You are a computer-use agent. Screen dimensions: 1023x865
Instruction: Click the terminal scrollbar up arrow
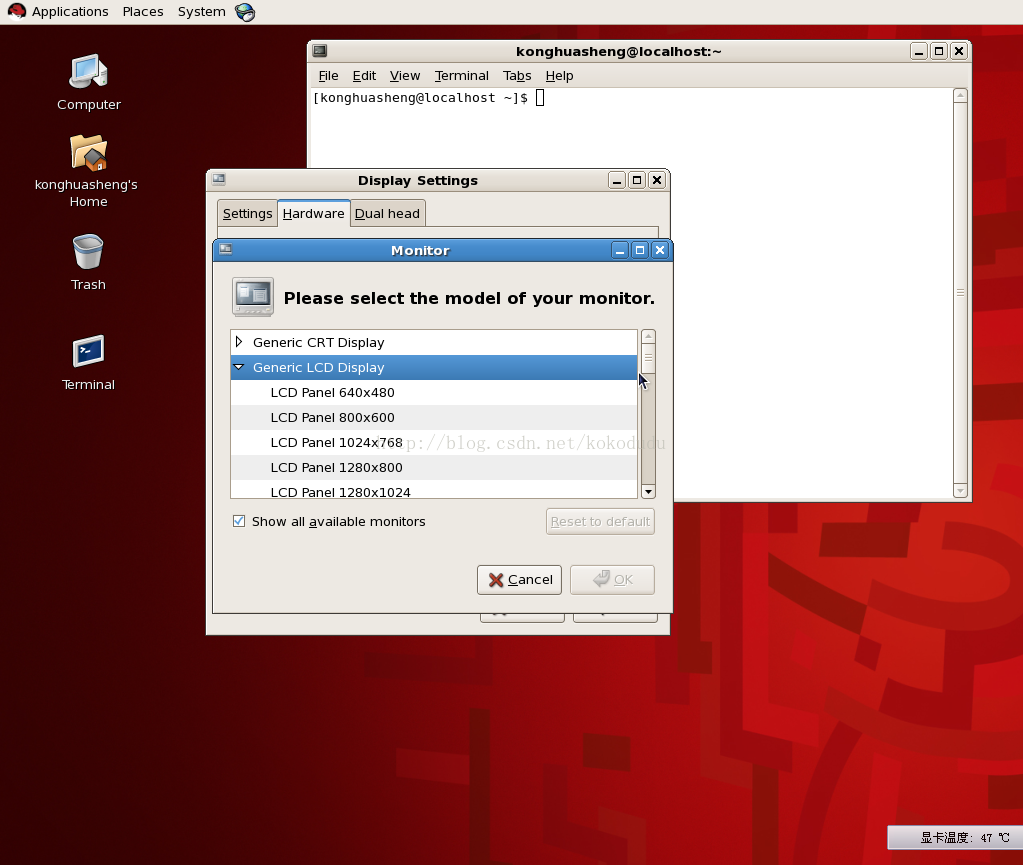coord(960,96)
